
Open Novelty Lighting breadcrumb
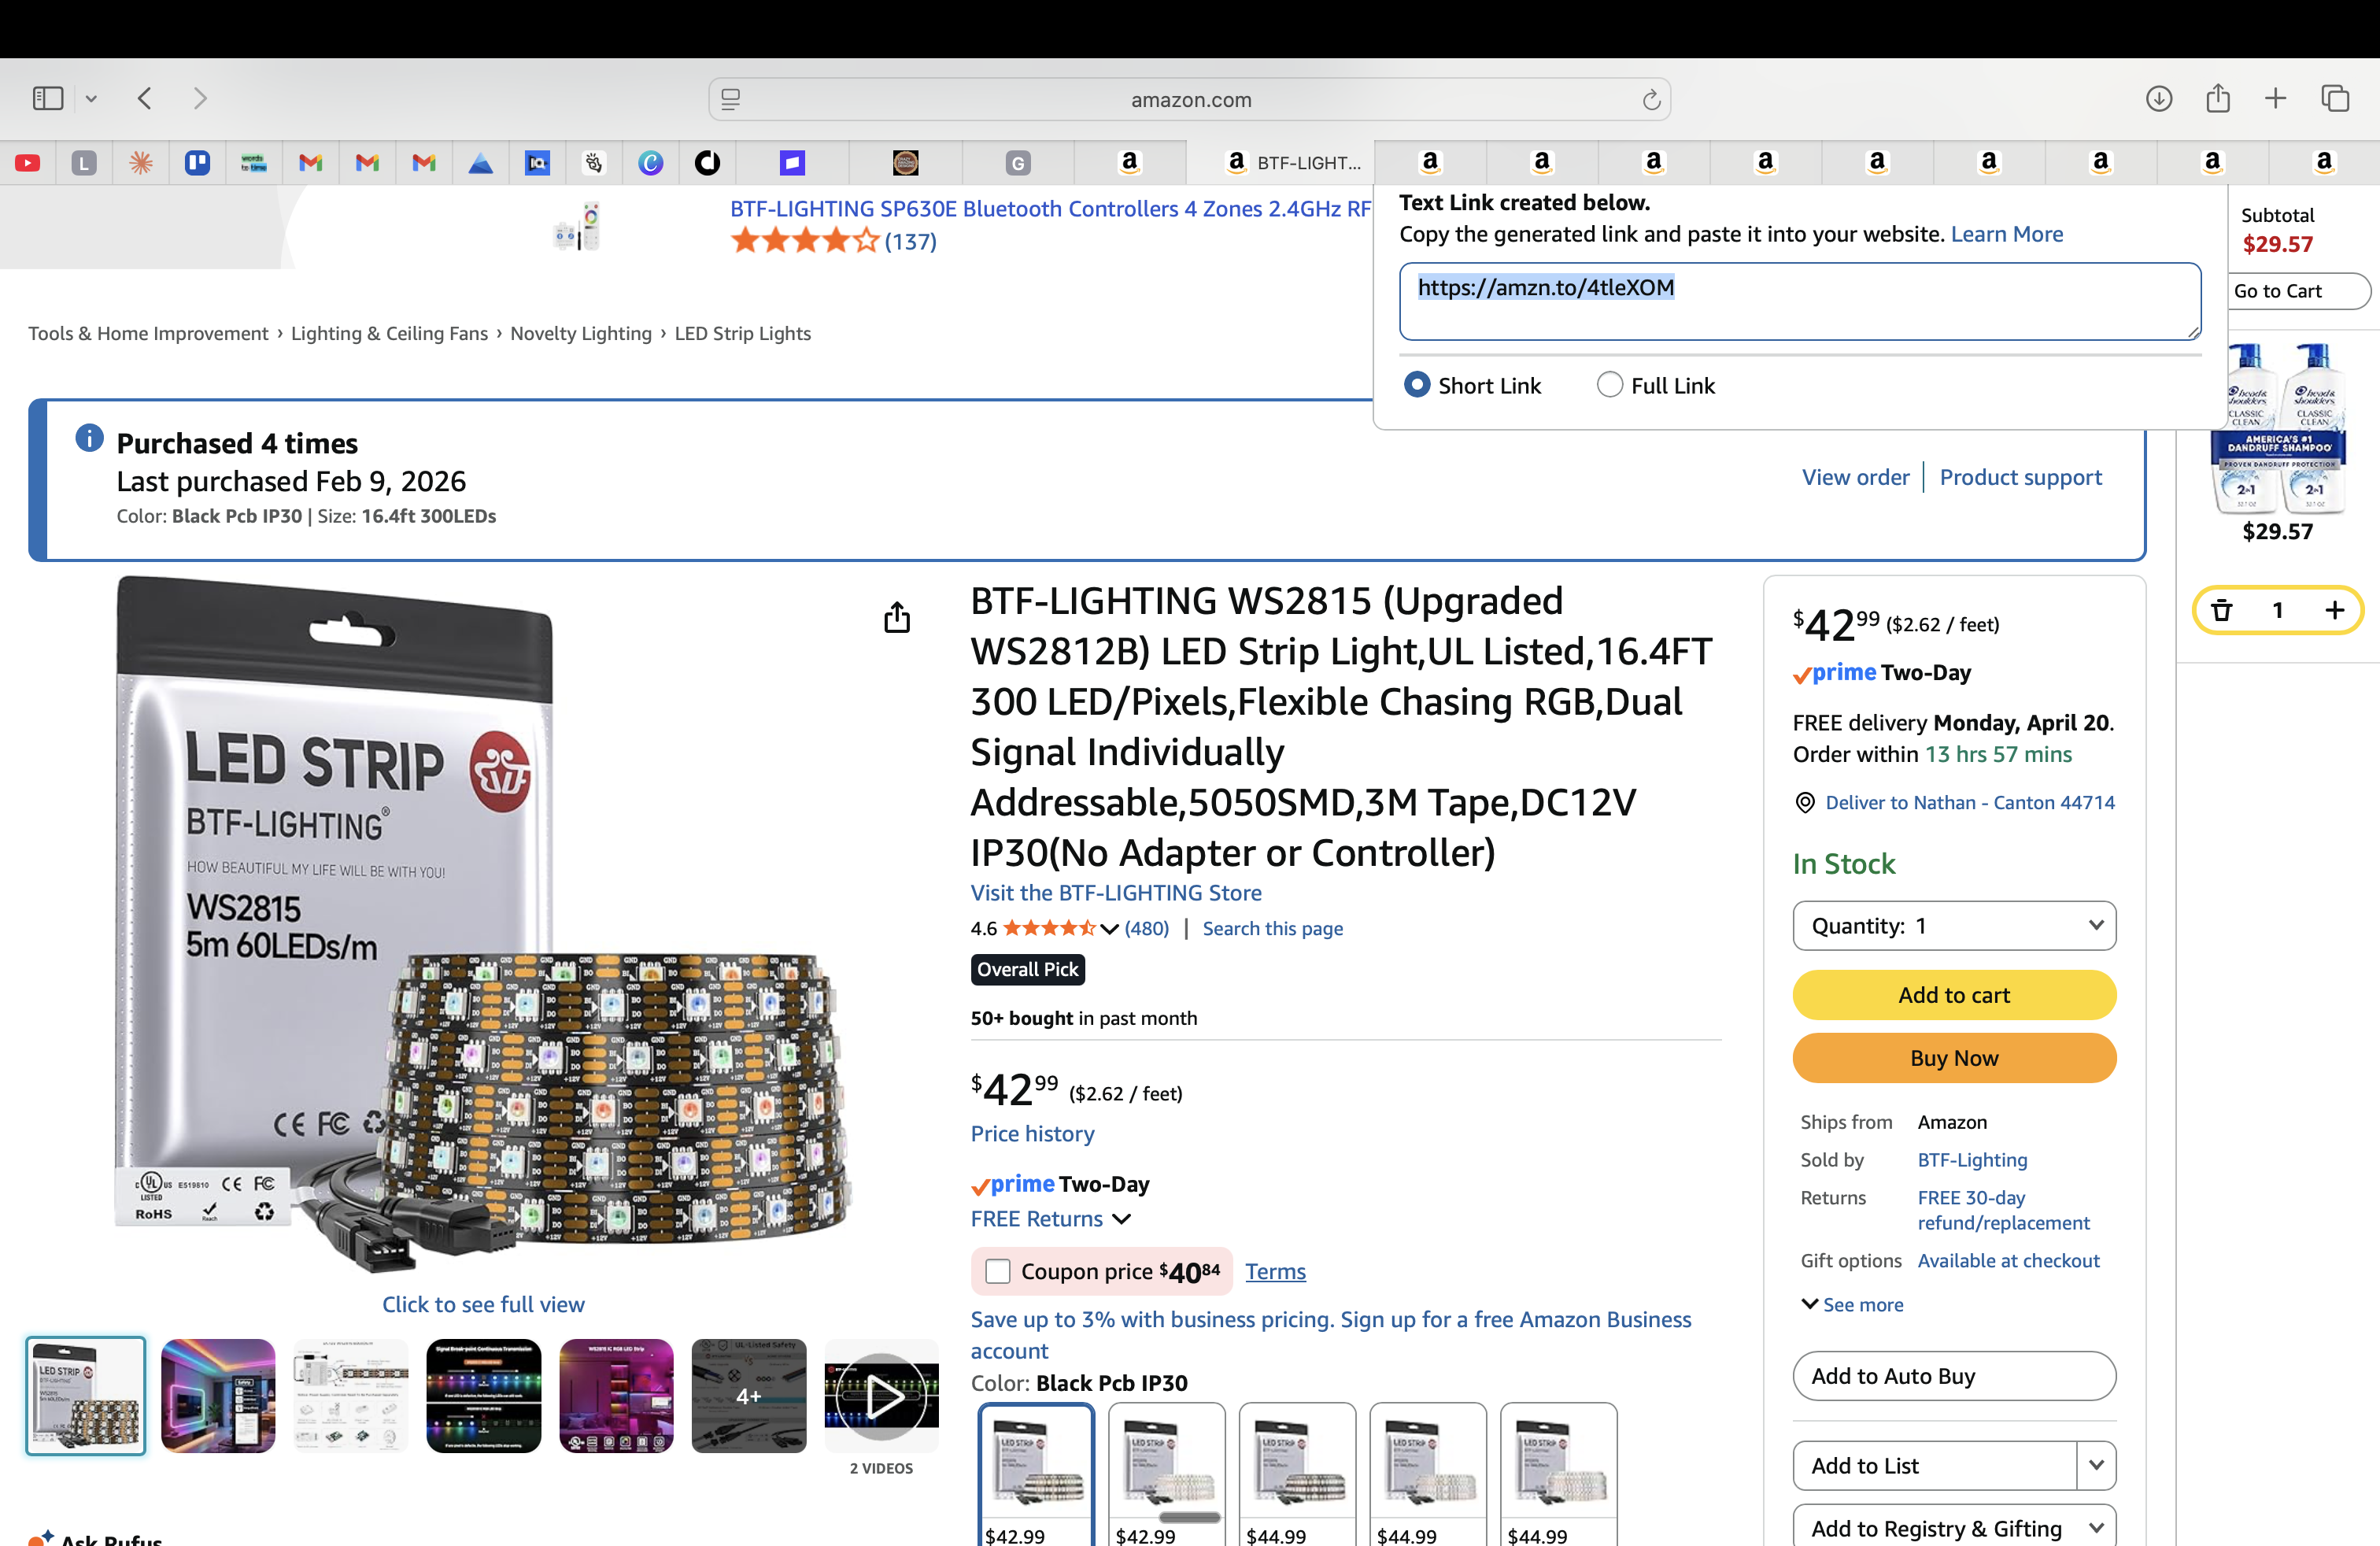pyautogui.click(x=581, y=333)
